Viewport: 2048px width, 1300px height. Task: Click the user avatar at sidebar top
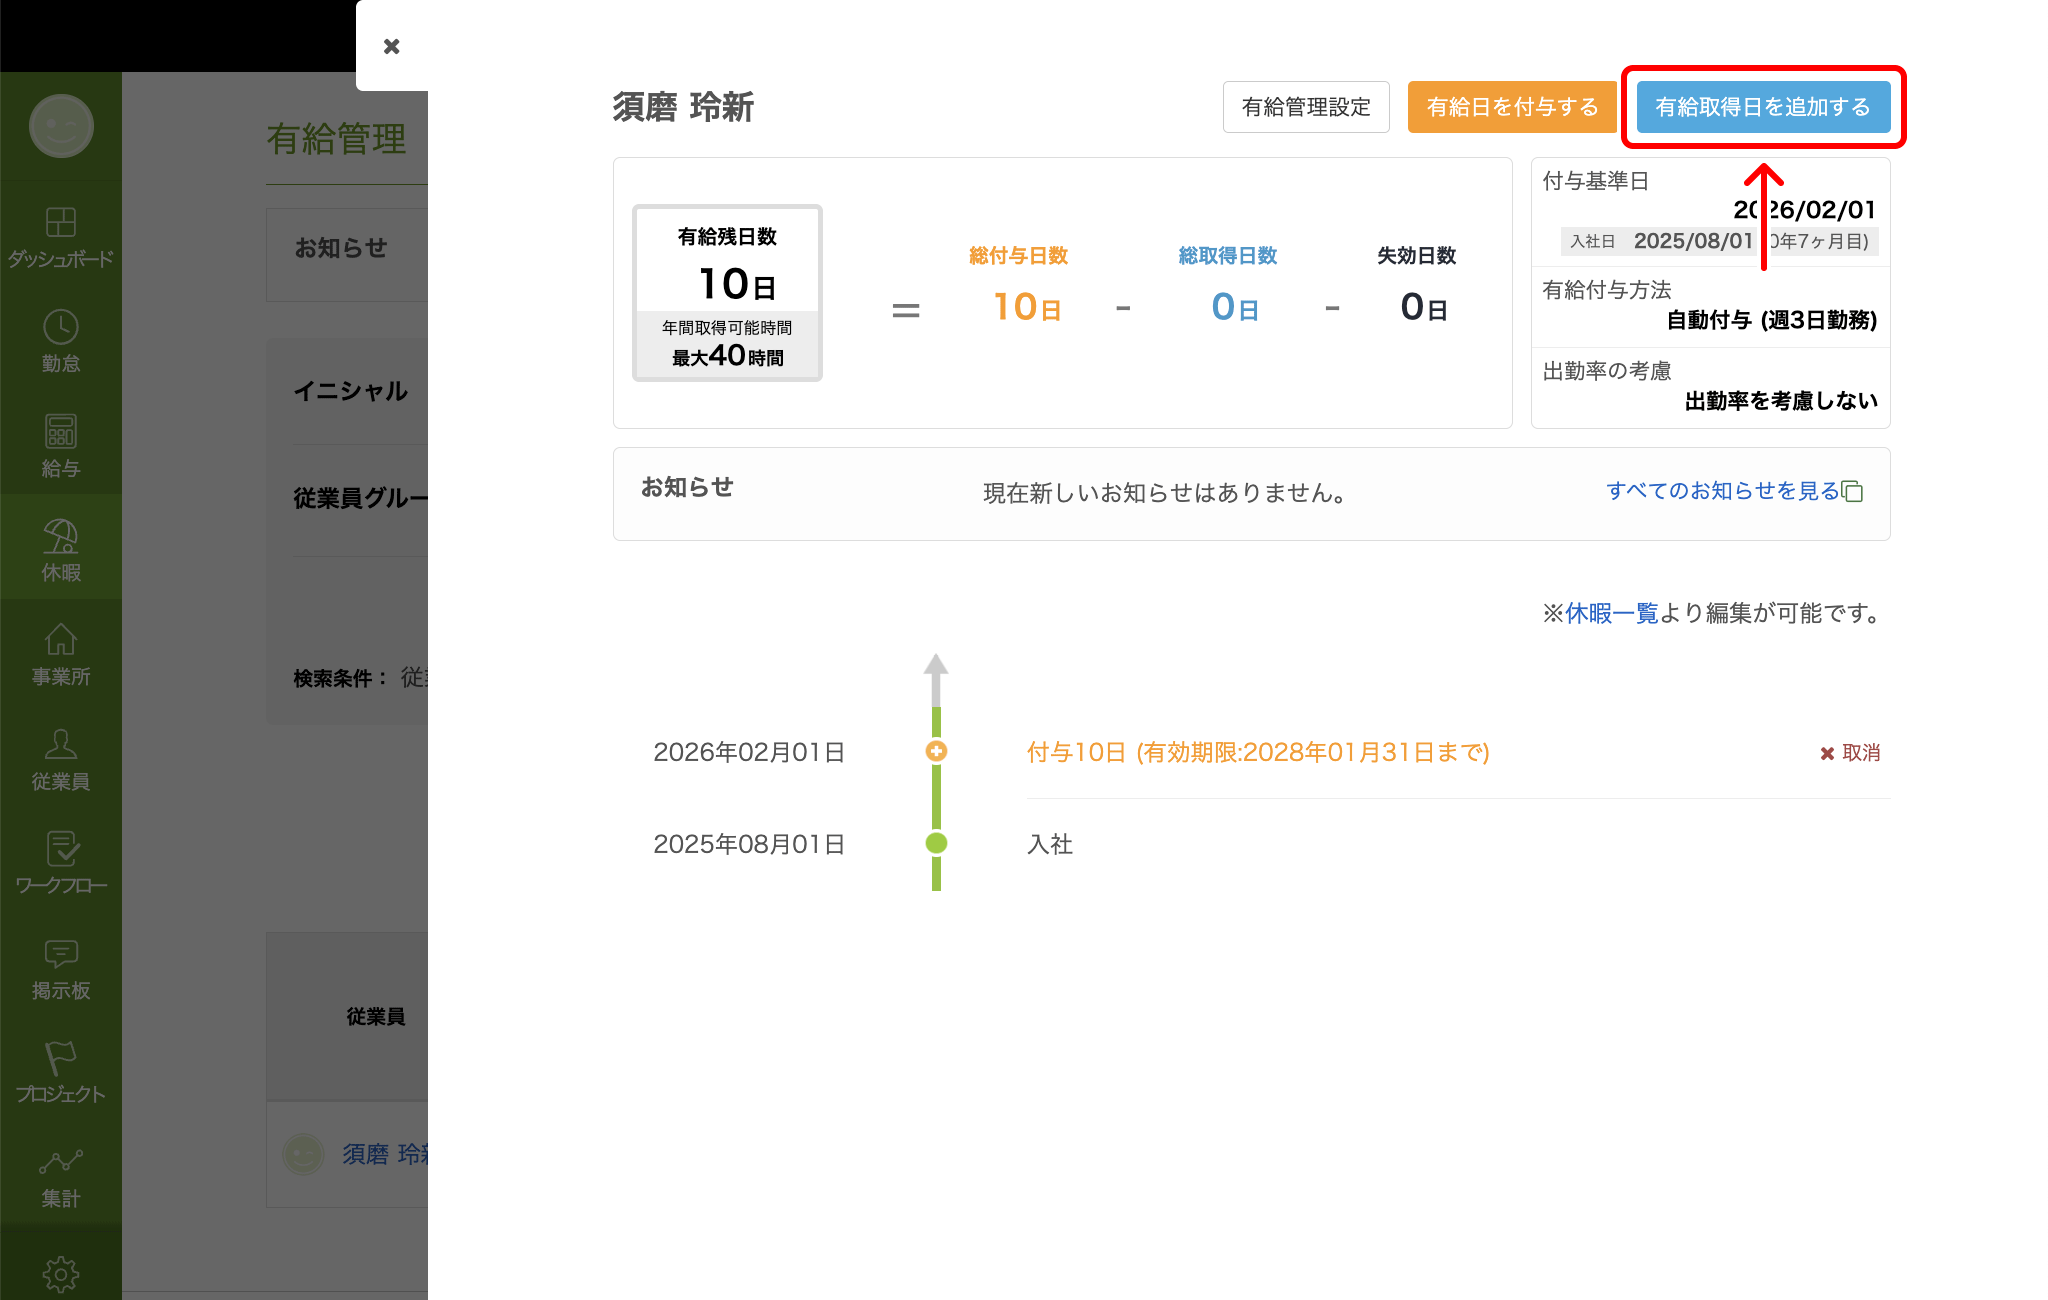[x=61, y=126]
